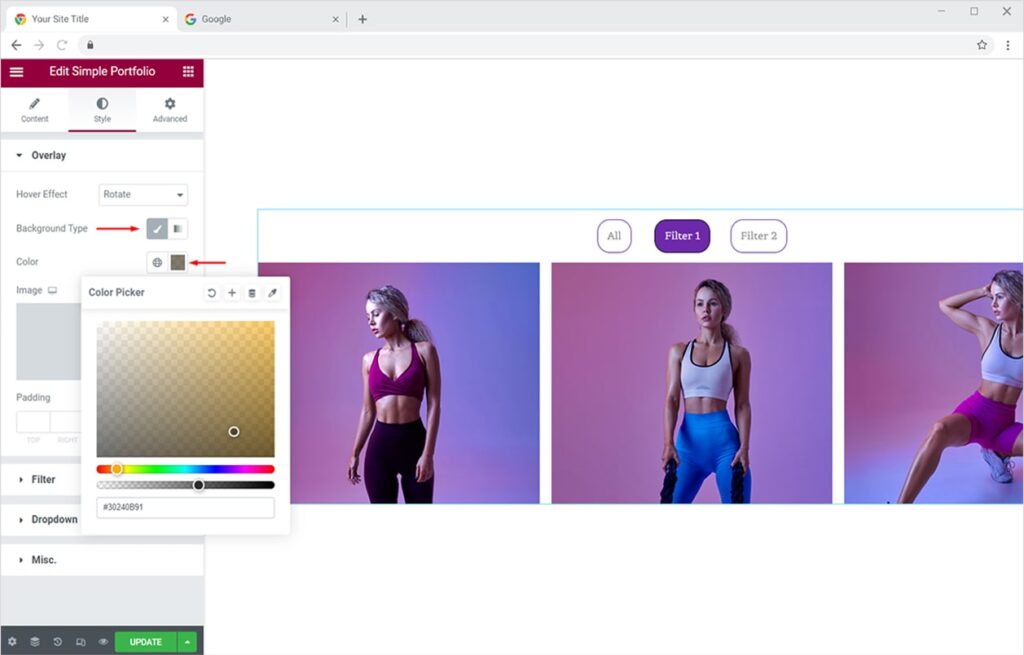Click the hex color code input field
The image size is (1024, 655).
click(x=185, y=508)
